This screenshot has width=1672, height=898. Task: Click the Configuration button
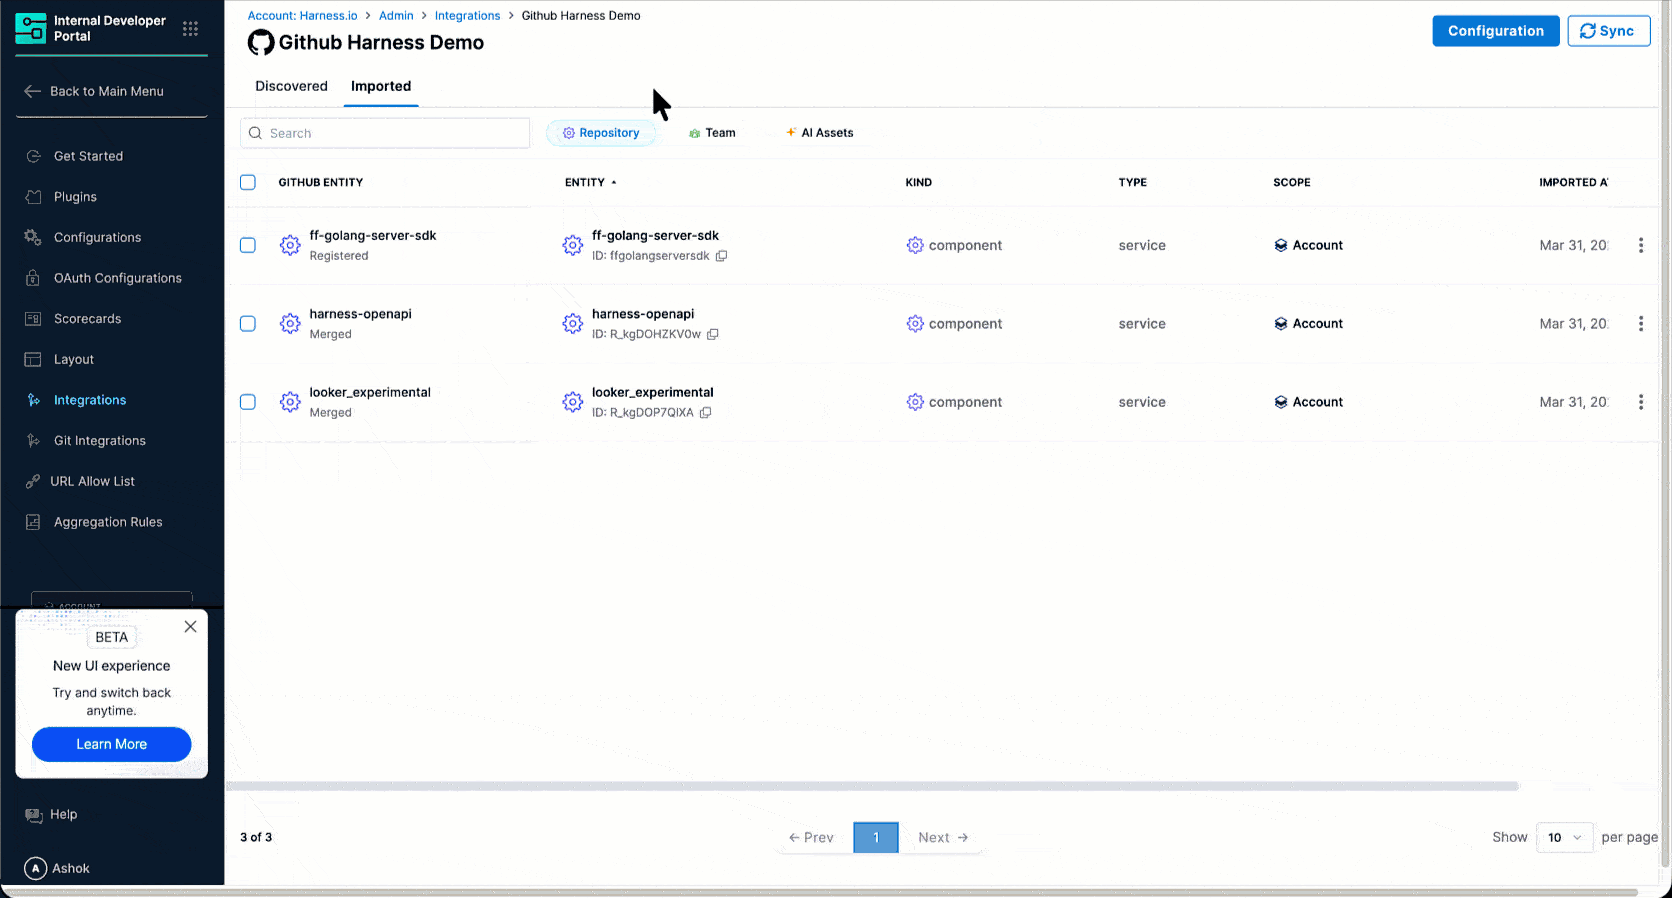coord(1495,31)
